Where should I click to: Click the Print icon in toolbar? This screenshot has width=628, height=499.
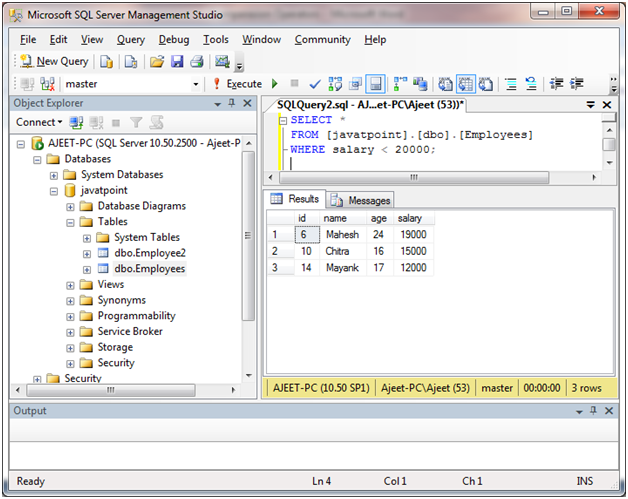click(x=197, y=62)
